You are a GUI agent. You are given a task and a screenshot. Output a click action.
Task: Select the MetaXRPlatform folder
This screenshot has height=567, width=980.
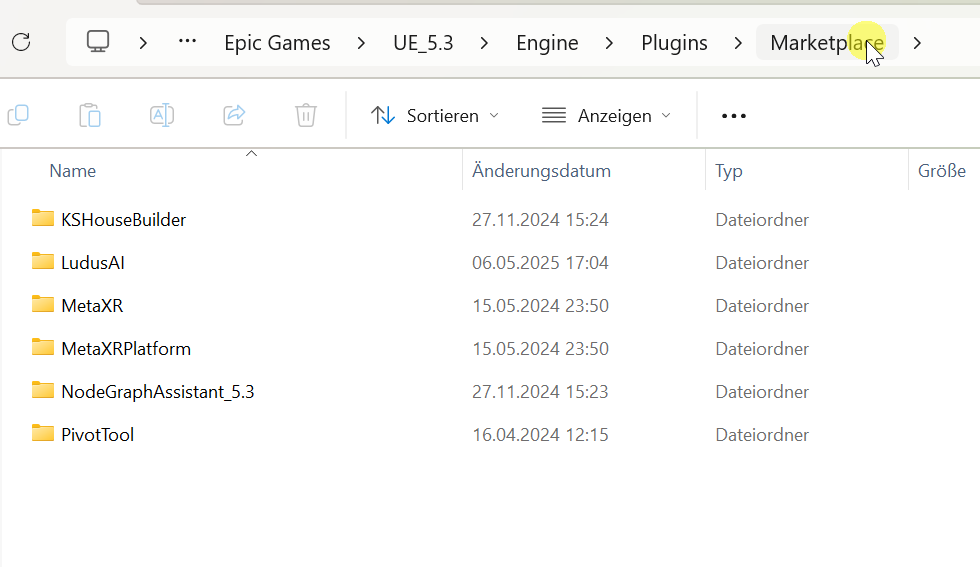[x=125, y=348]
